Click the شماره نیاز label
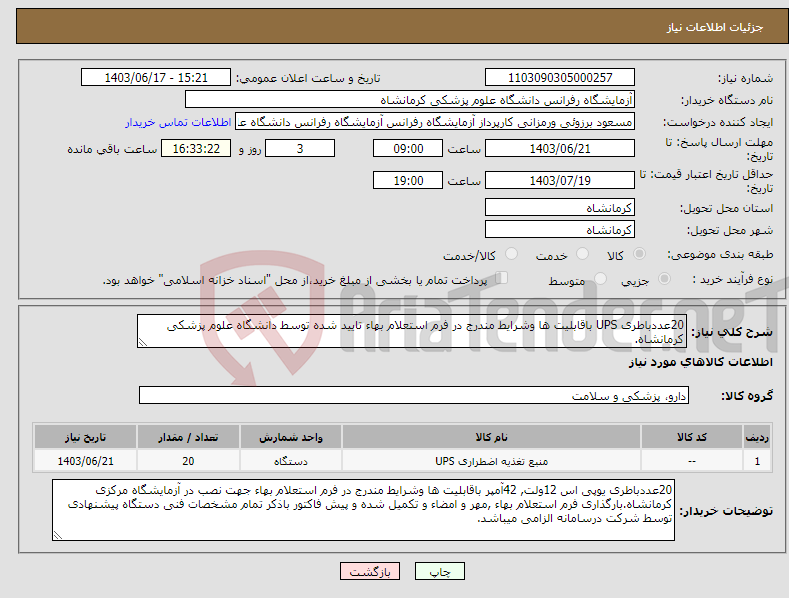 tap(745, 78)
